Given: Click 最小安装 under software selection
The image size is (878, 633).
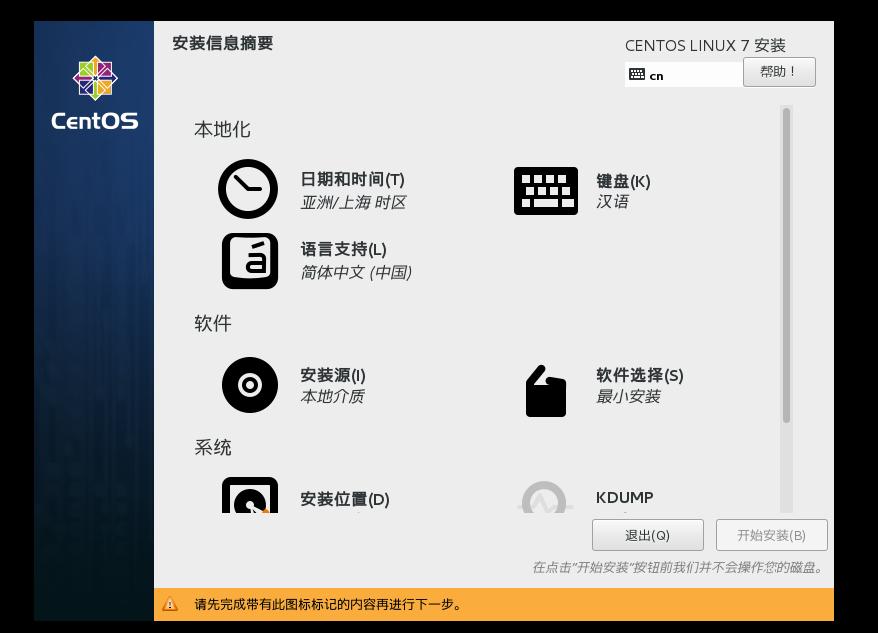Looking at the screenshot, I should pyautogui.click(x=630, y=396).
